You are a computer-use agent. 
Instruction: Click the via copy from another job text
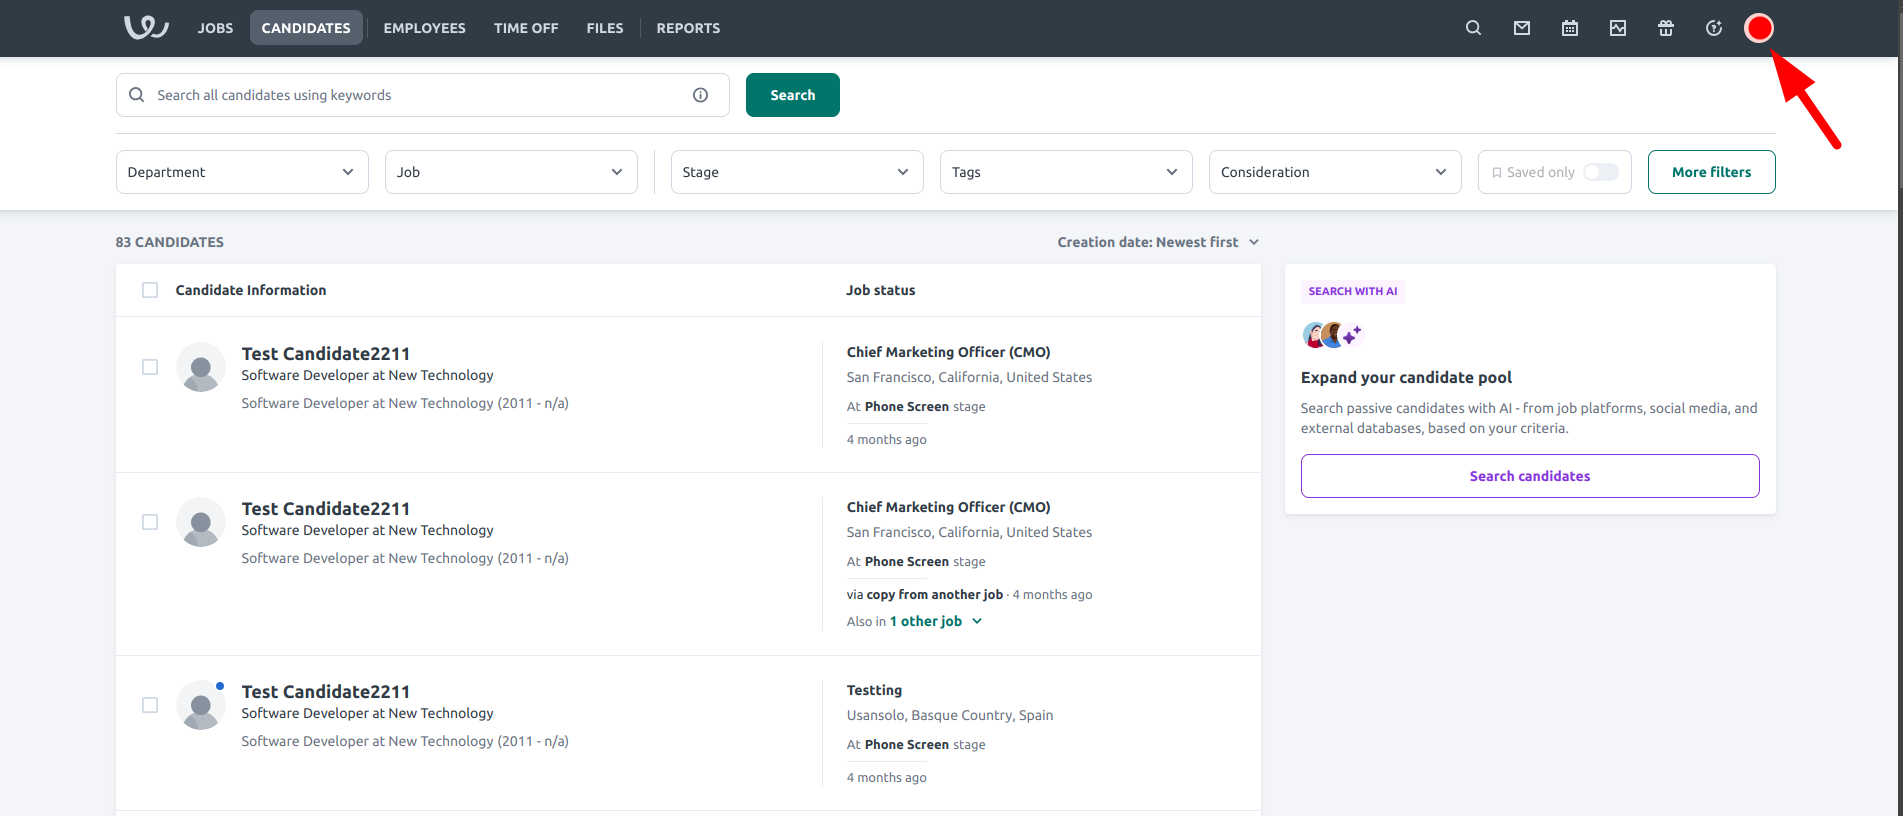(x=925, y=594)
